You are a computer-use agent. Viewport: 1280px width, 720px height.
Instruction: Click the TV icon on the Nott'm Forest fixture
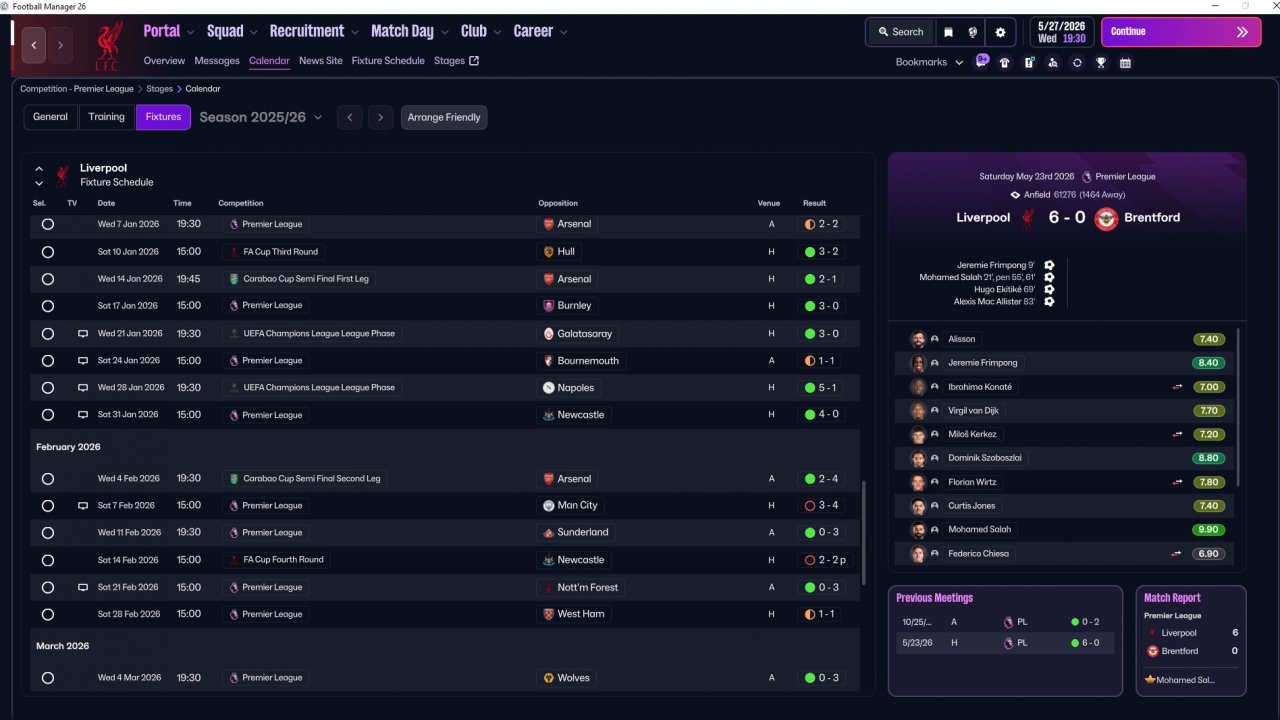[x=83, y=588]
